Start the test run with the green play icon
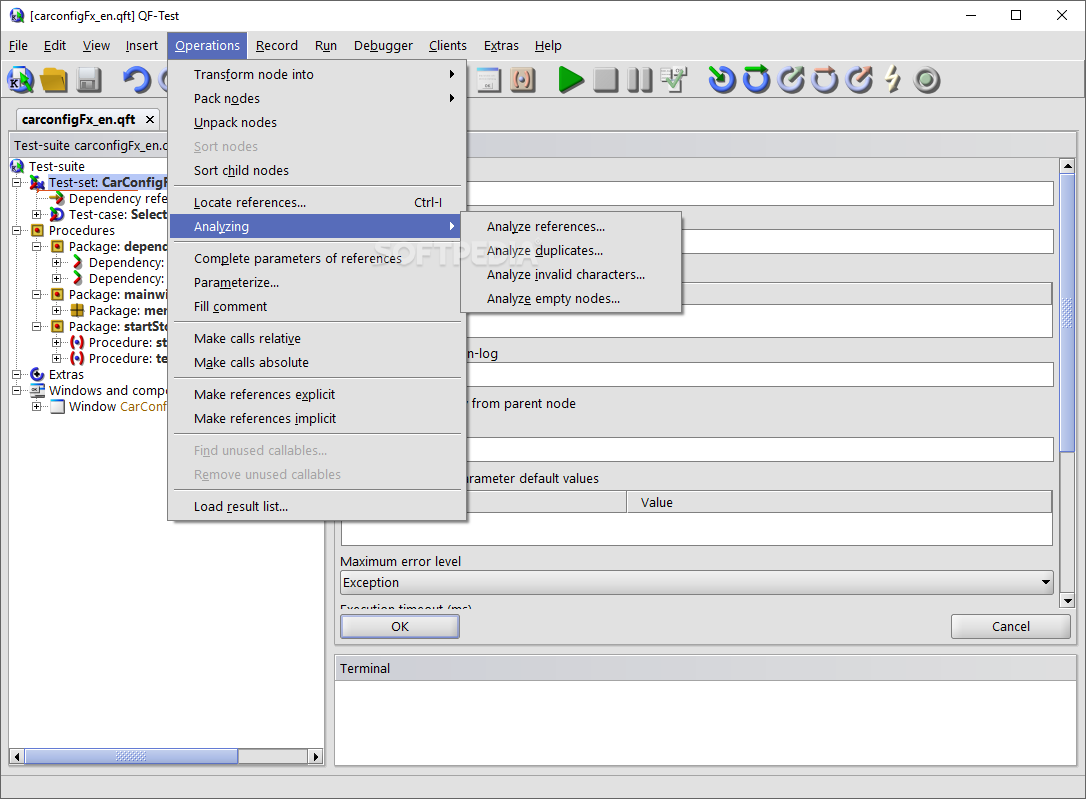The height and width of the screenshot is (799, 1086). pos(571,80)
